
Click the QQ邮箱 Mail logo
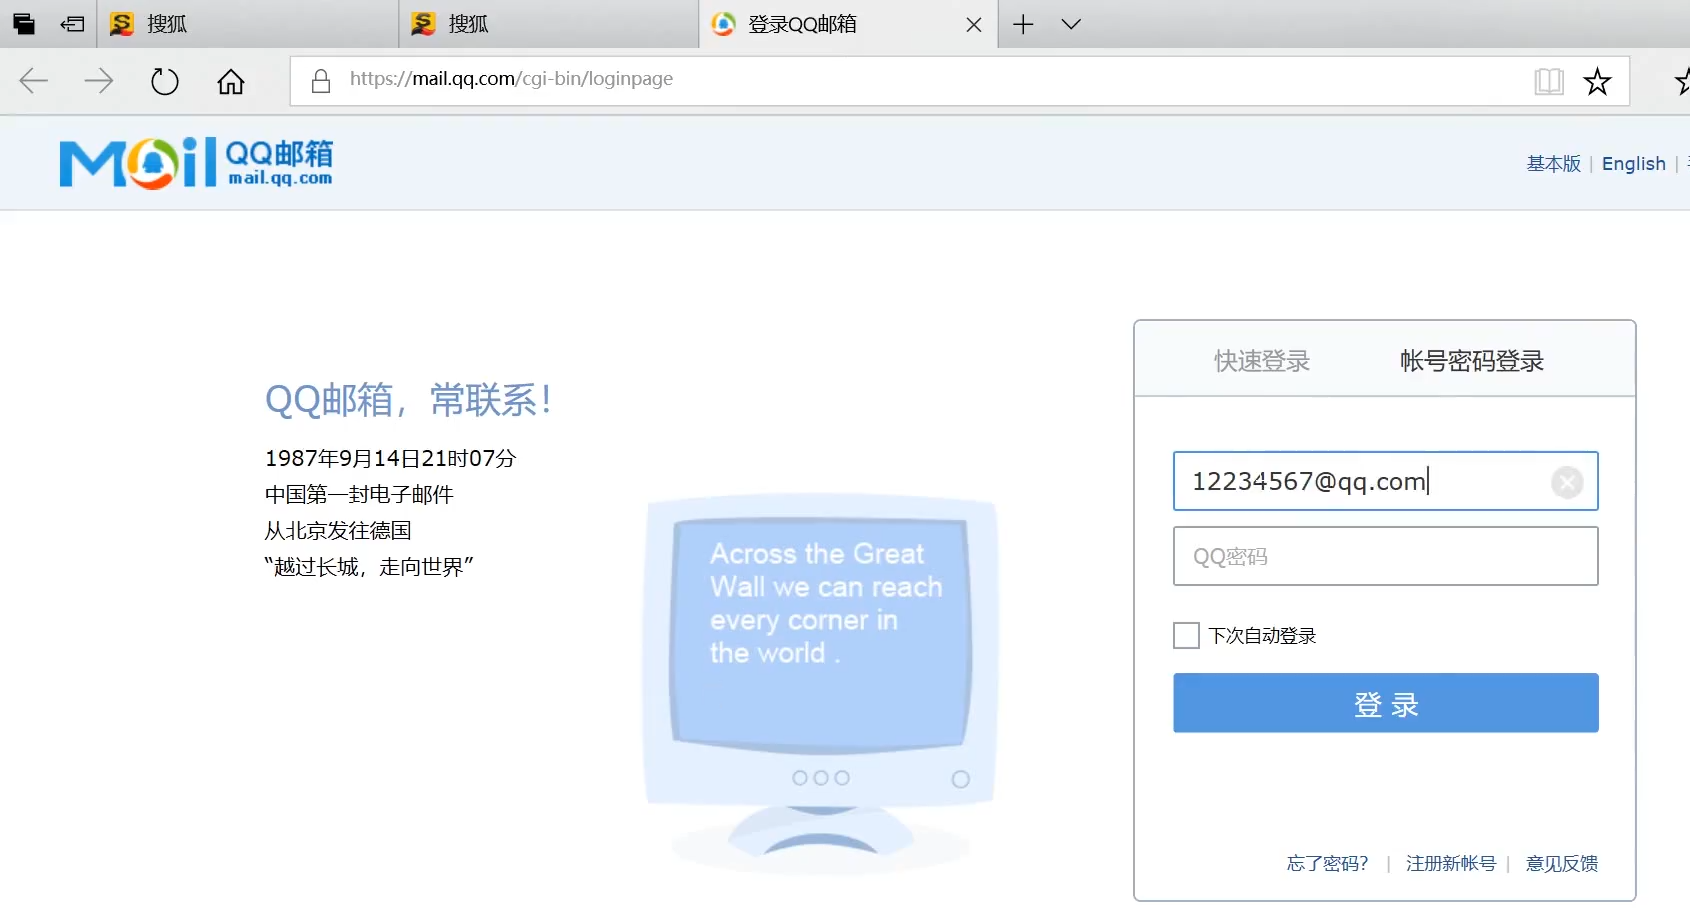pos(196,162)
